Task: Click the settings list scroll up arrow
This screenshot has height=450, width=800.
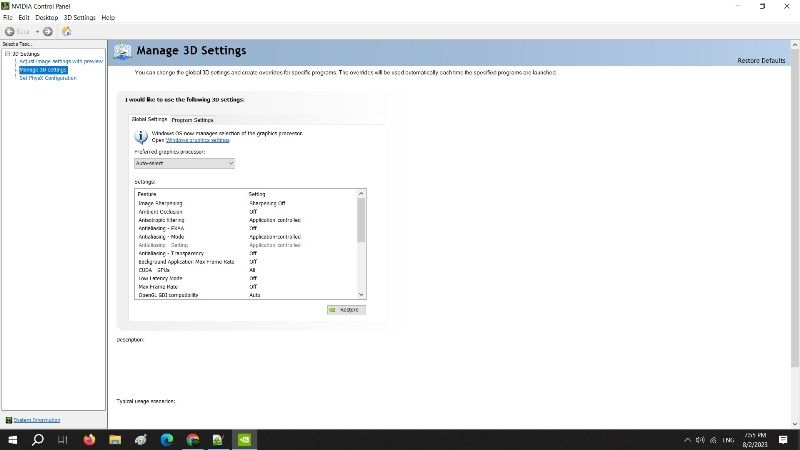Action: coord(361,193)
